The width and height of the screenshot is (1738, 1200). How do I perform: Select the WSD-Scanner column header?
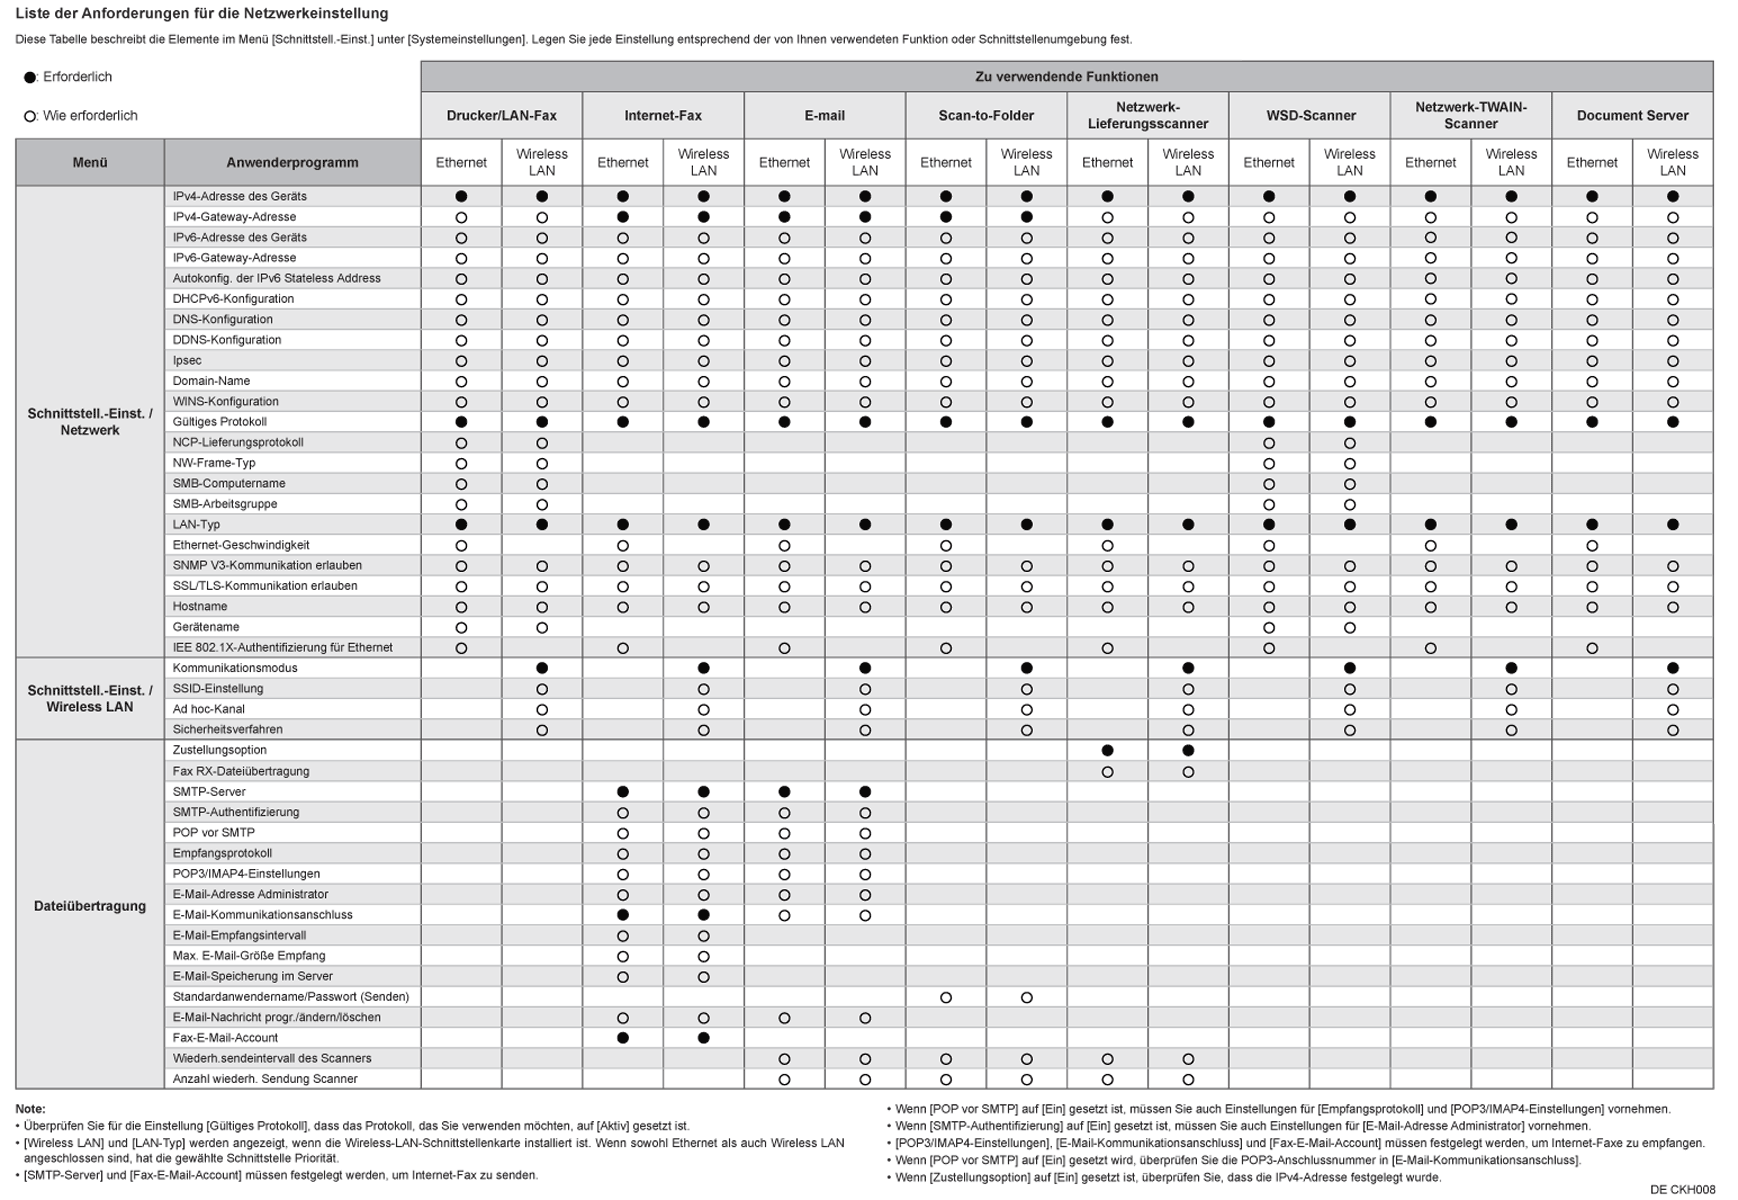[x=1310, y=116]
